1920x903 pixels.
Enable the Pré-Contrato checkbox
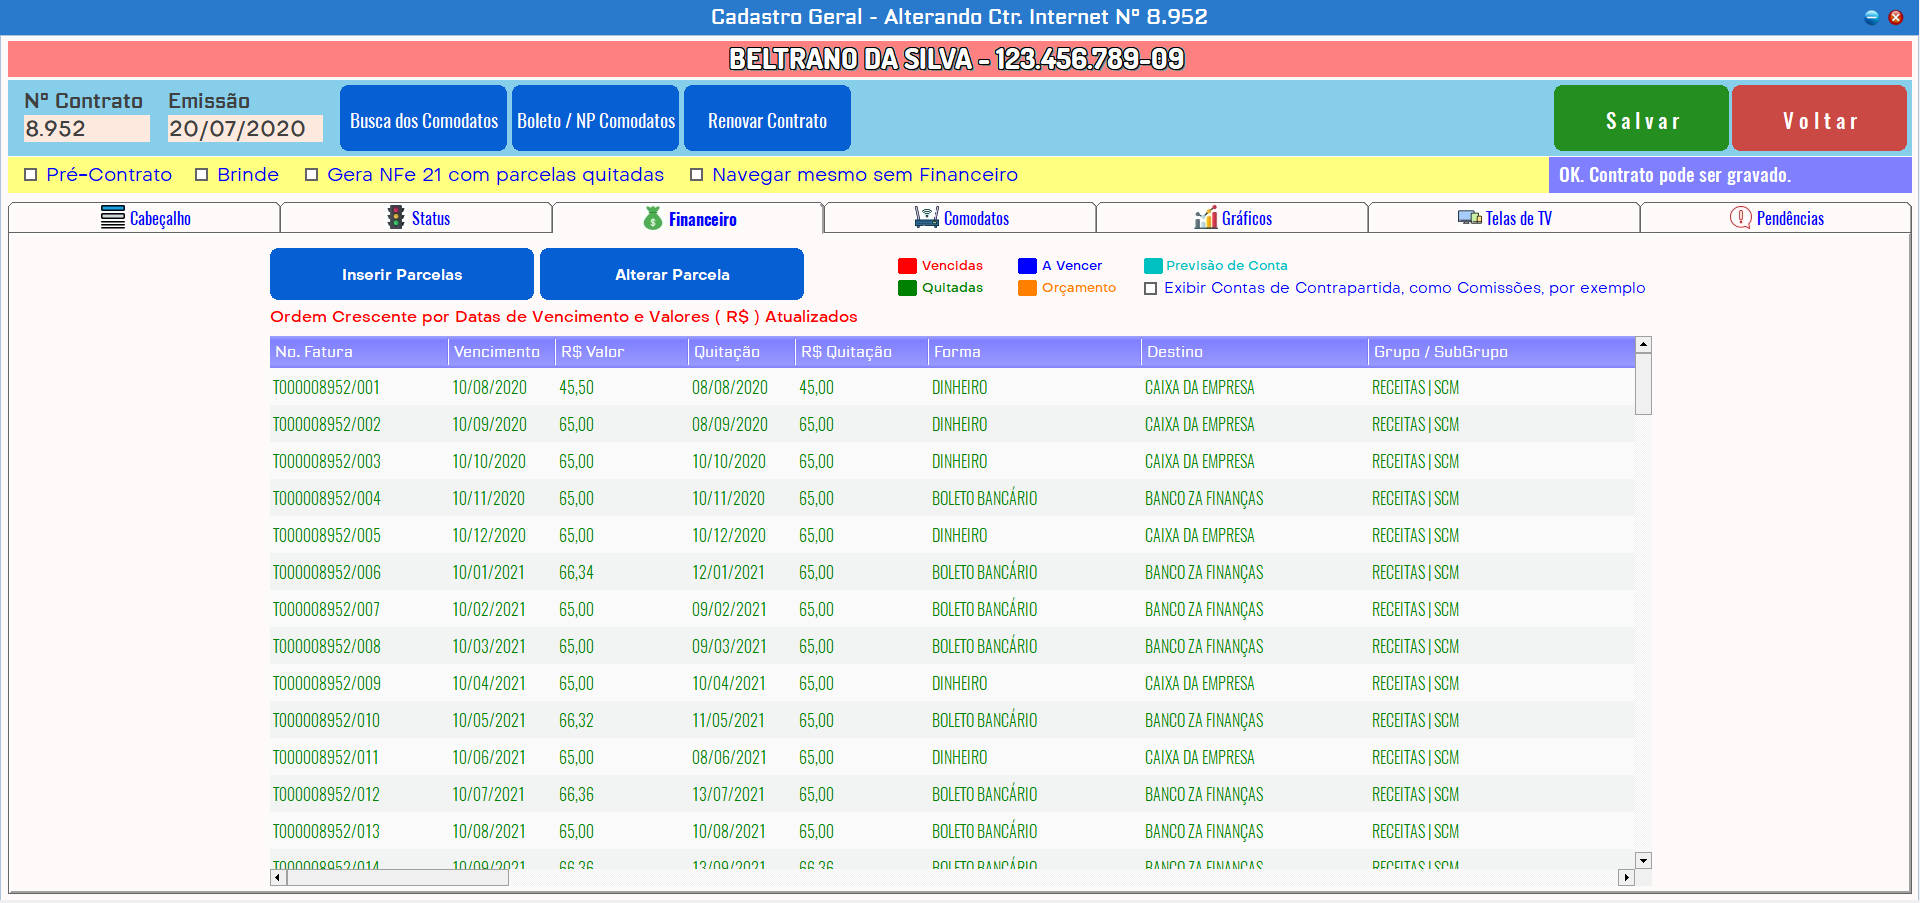click(x=31, y=175)
